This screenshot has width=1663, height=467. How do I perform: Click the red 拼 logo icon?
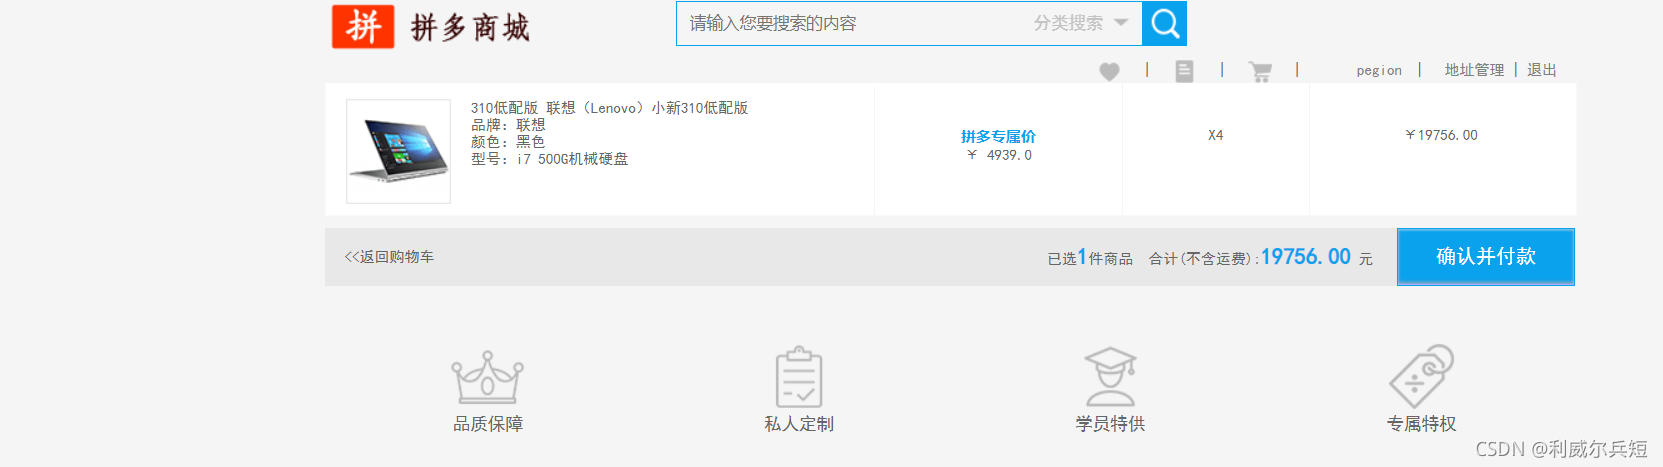coord(363,26)
